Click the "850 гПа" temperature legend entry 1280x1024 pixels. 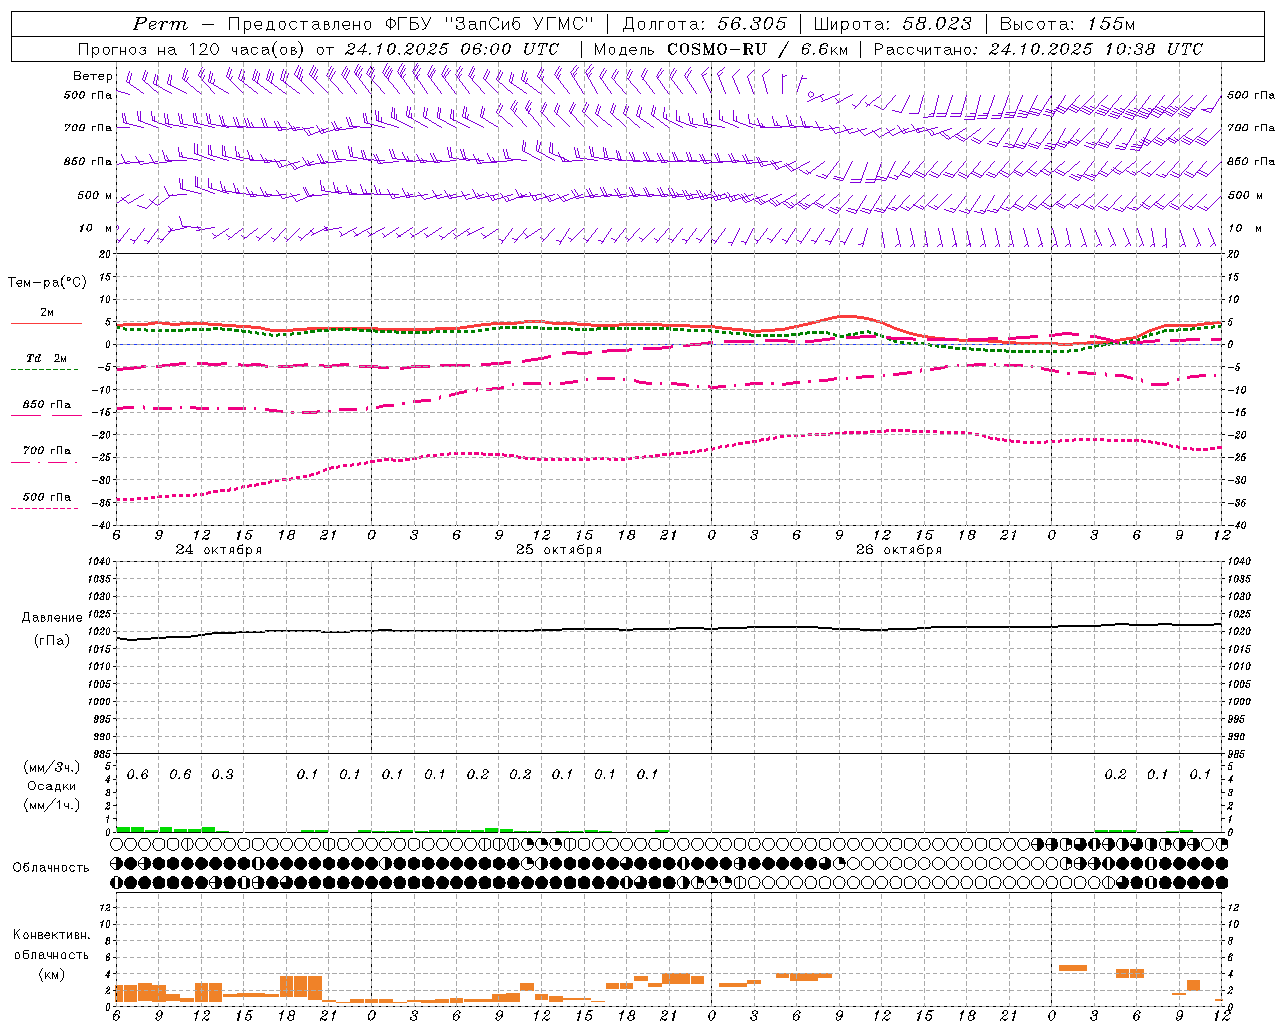pyautogui.click(x=46, y=409)
